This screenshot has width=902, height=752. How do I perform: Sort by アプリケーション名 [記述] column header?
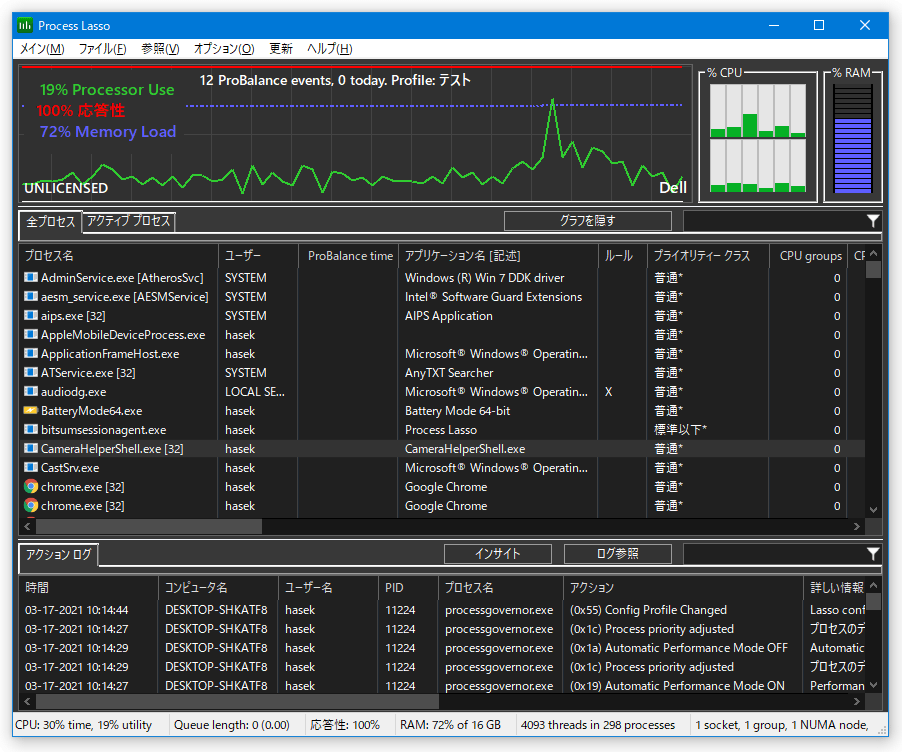(x=498, y=255)
